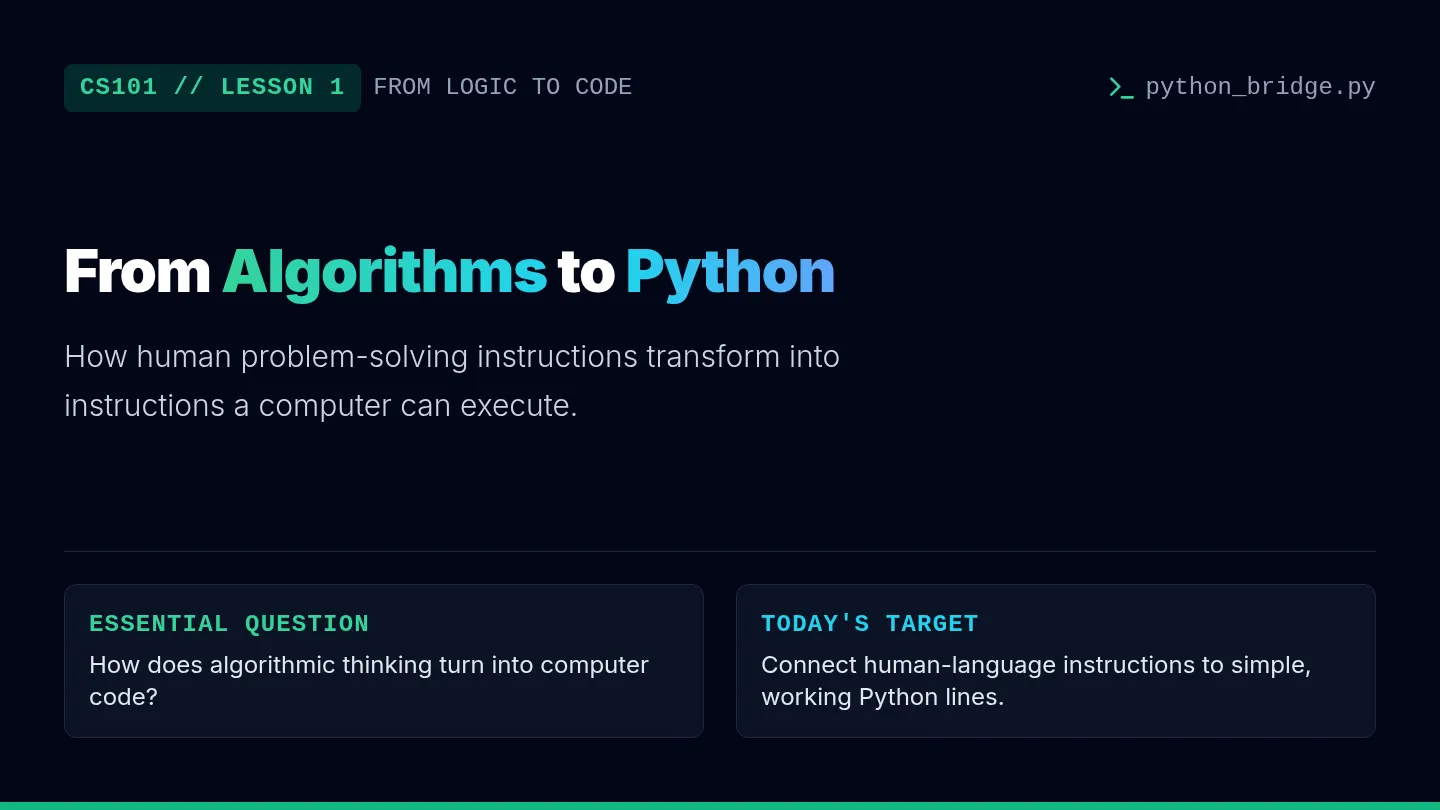Click the python_bridge.py filename
The width and height of the screenshot is (1440, 810).
tap(1260, 87)
